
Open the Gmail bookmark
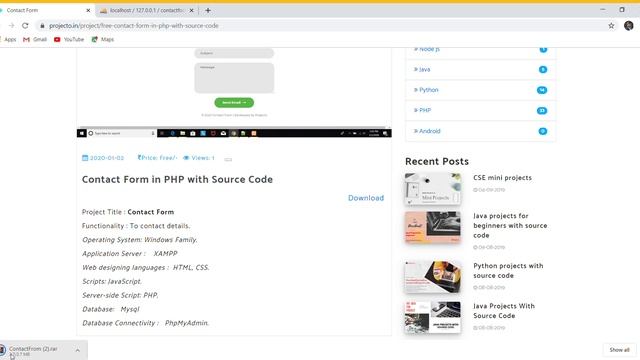35,40
